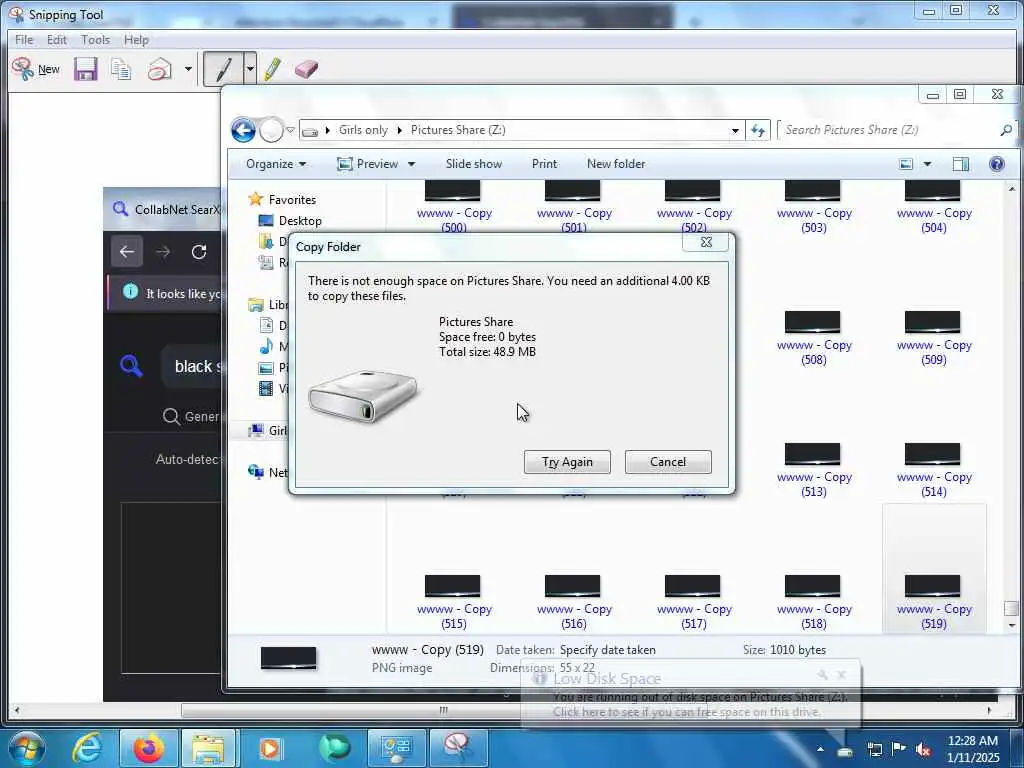Open Pen options dropdown arrow
Viewport: 1024px width, 768px height.
coord(249,69)
